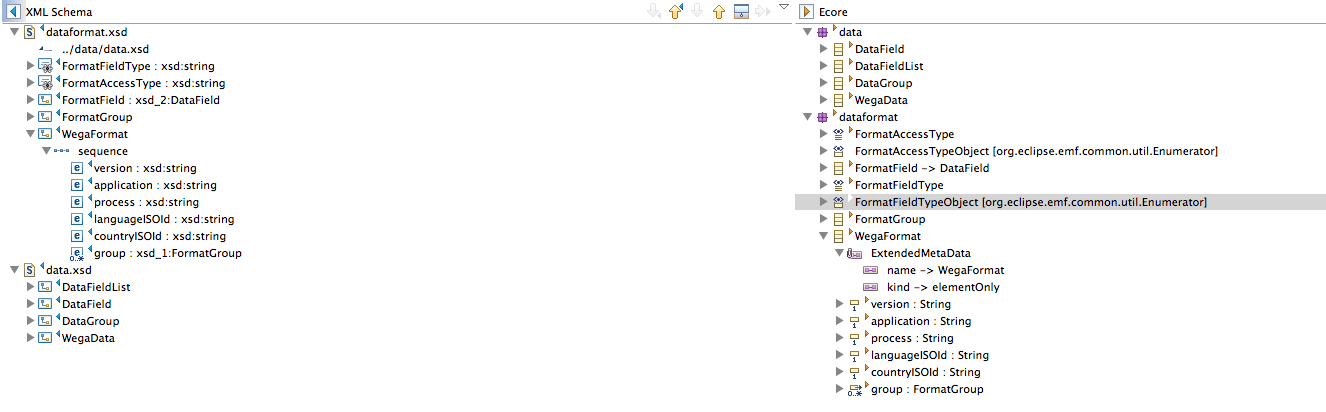The width and height of the screenshot is (1326, 412).
Task: Click the XML Schema panel header arrow icon
Action: (x=14, y=11)
